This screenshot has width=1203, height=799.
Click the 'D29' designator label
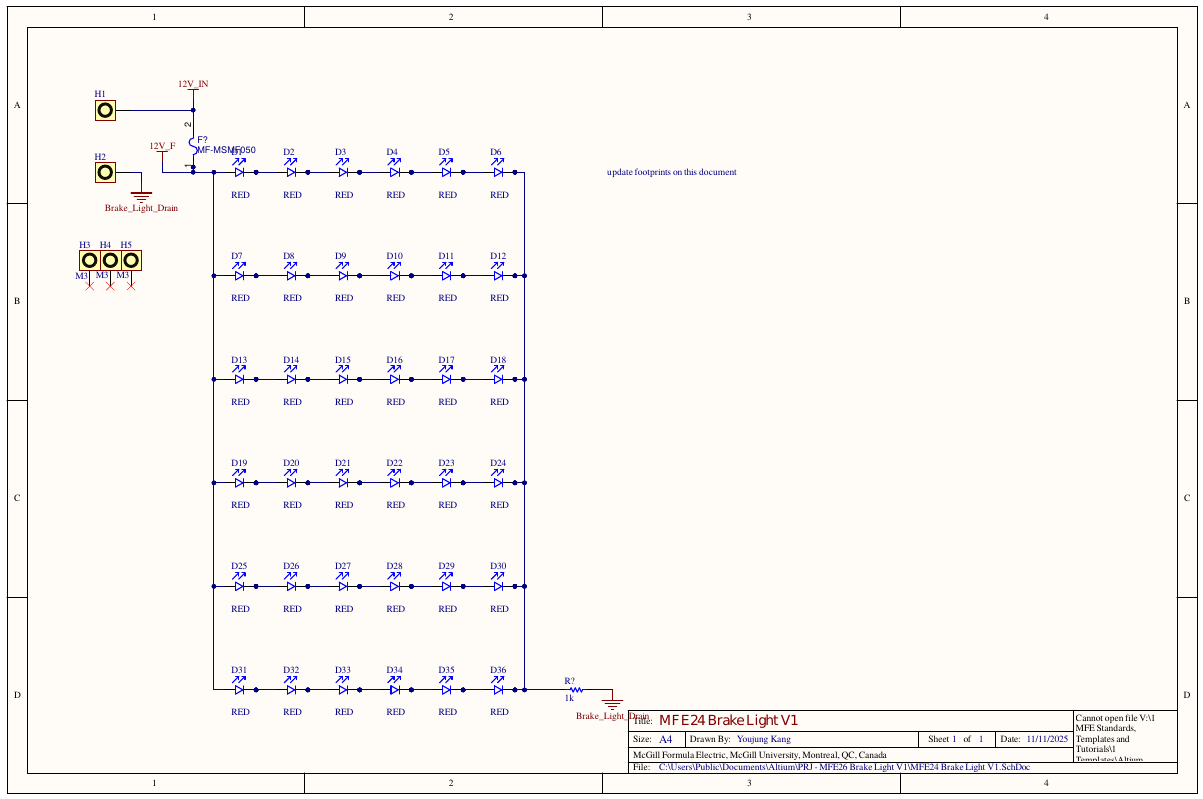click(x=446, y=566)
